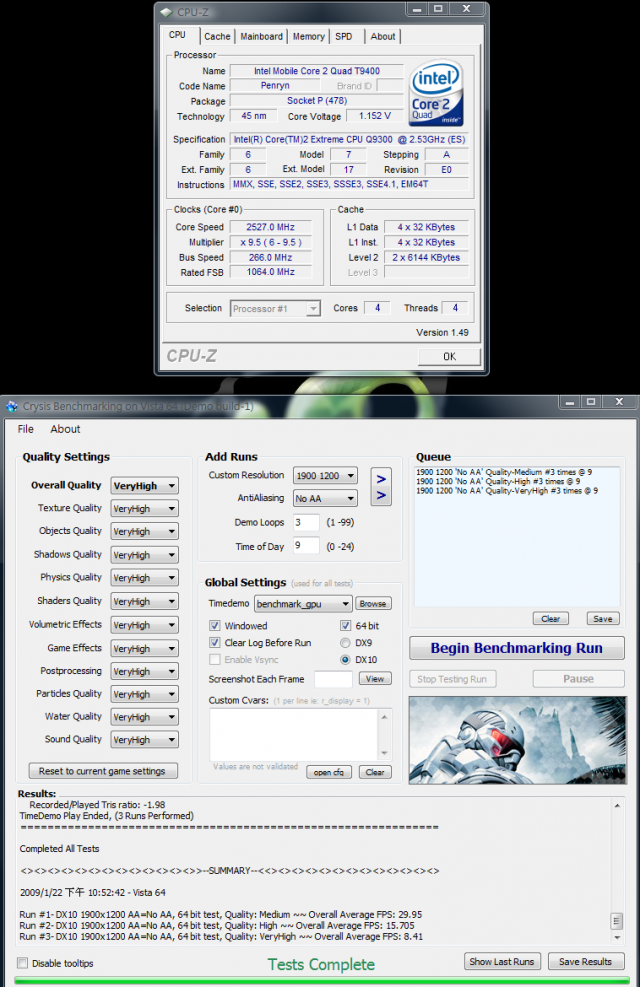
Task: Click the Intel Core 2 Quad logo
Action: (x=437, y=93)
